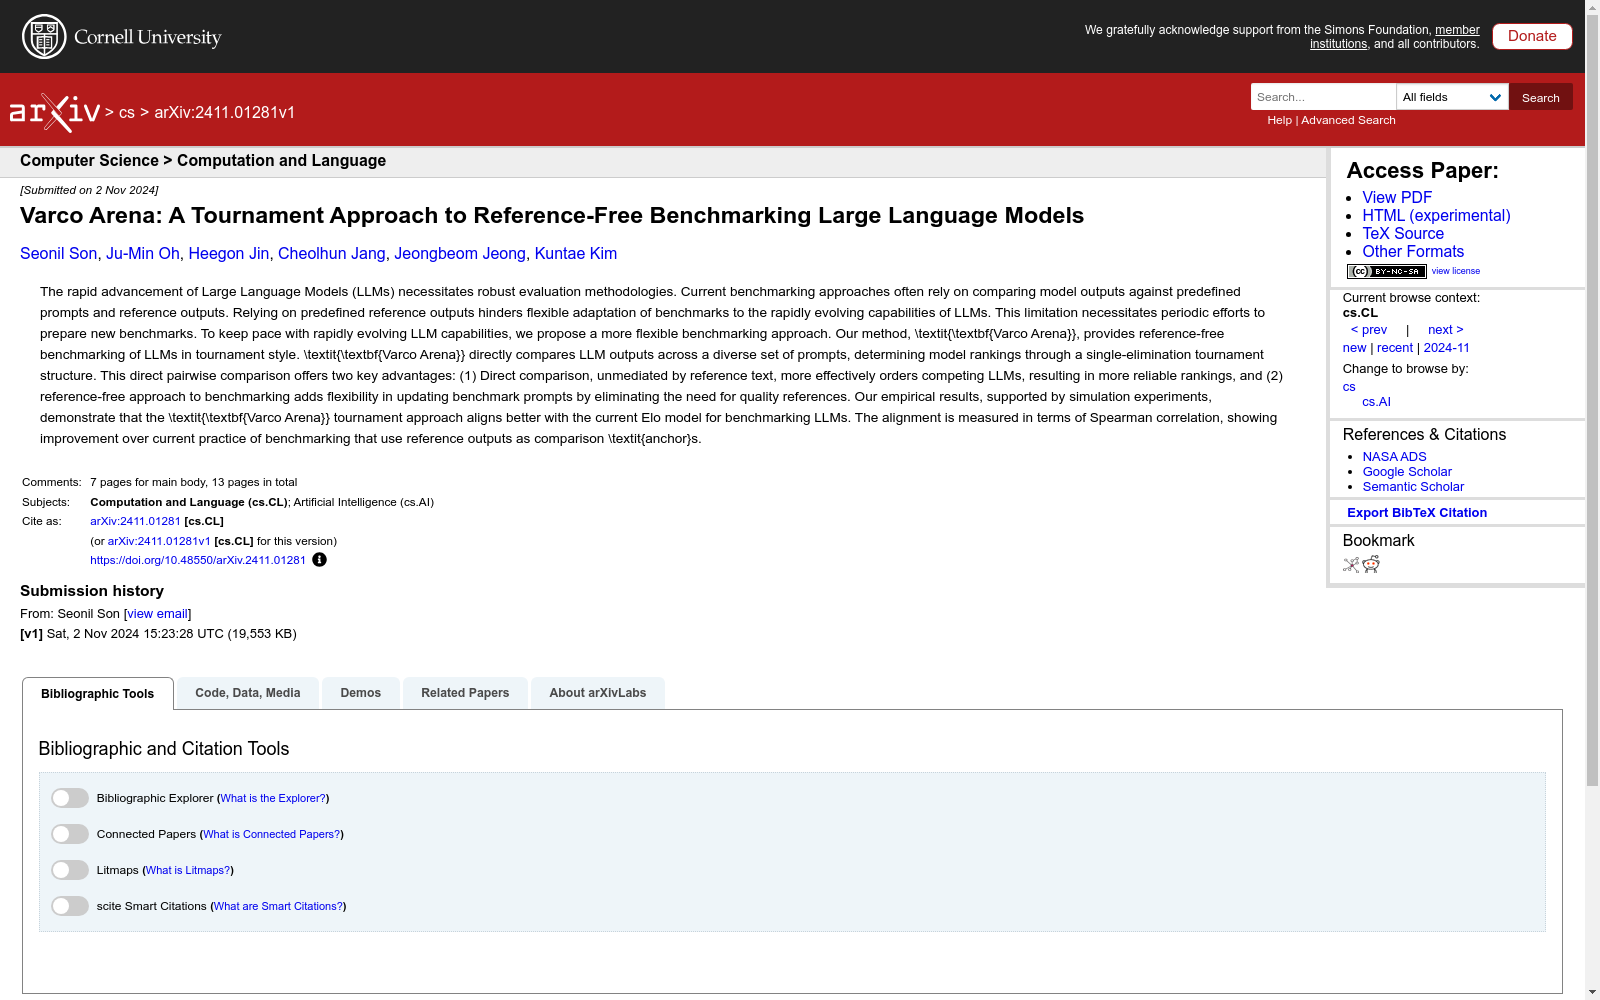Bookmark paper on BibSonomy icon
The height and width of the screenshot is (1000, 1600).
(x=1351, y=565)
